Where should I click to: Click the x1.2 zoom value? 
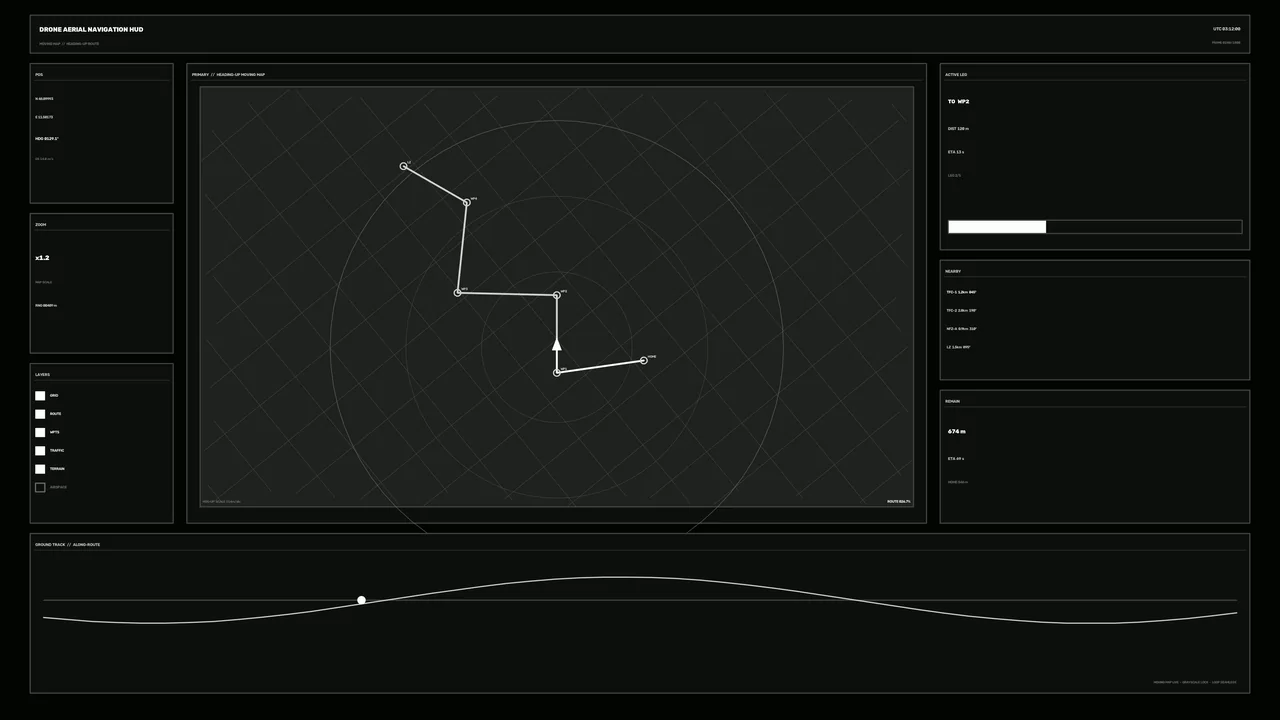pyautogui.click(x=42, y=258)
